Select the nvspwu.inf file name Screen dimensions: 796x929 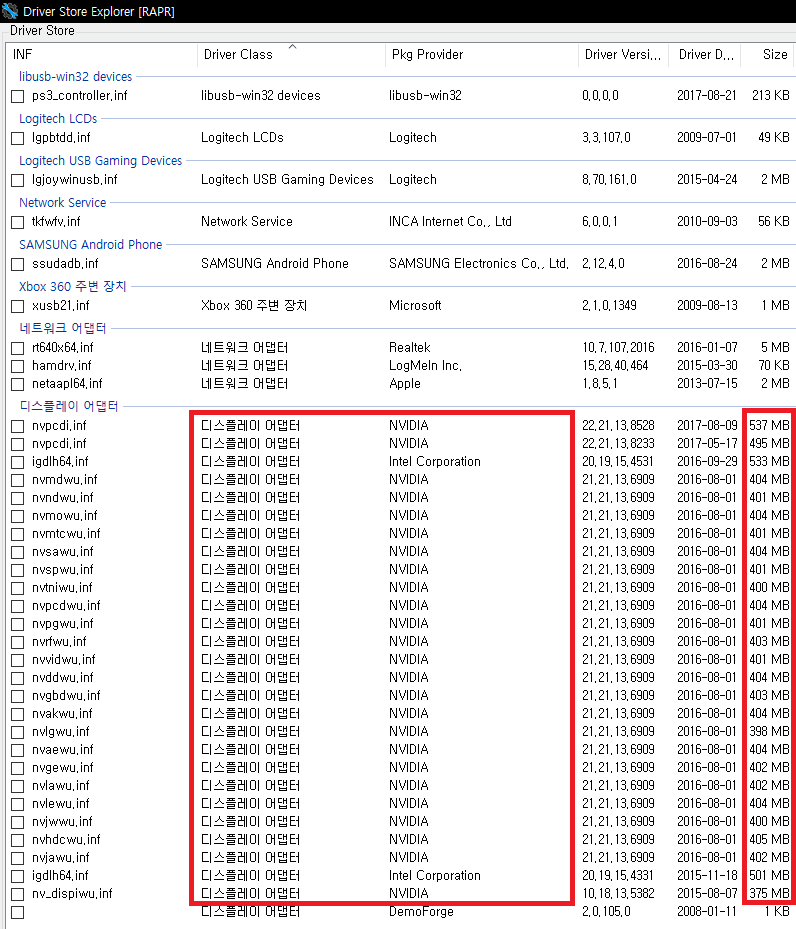click(62, 571)
